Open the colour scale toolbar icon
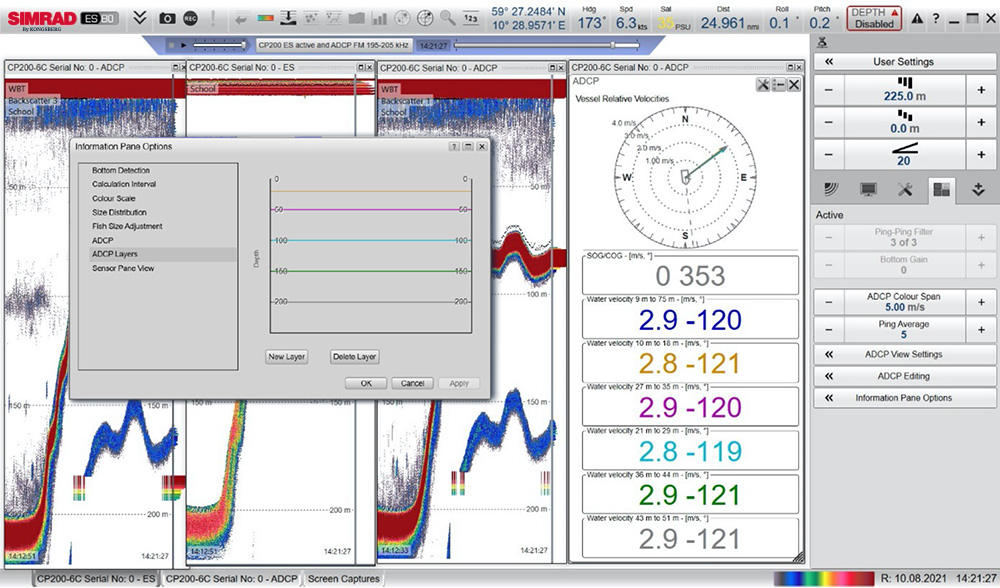Image resolution: width=1000 pixels, height=588 pixels. (x=265, y=17)
